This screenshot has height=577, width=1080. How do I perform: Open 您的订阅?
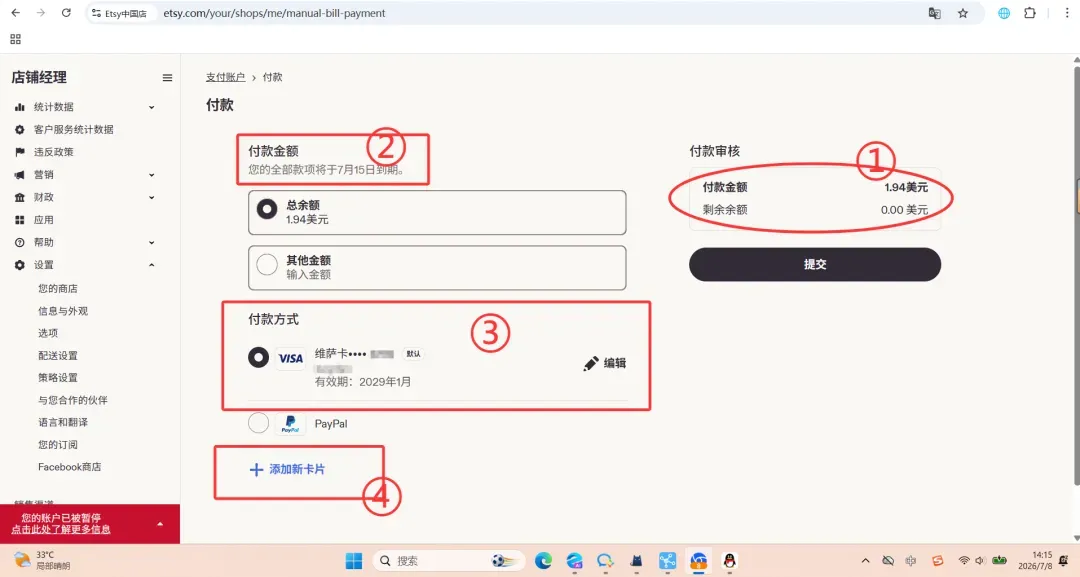coord(58,445)
